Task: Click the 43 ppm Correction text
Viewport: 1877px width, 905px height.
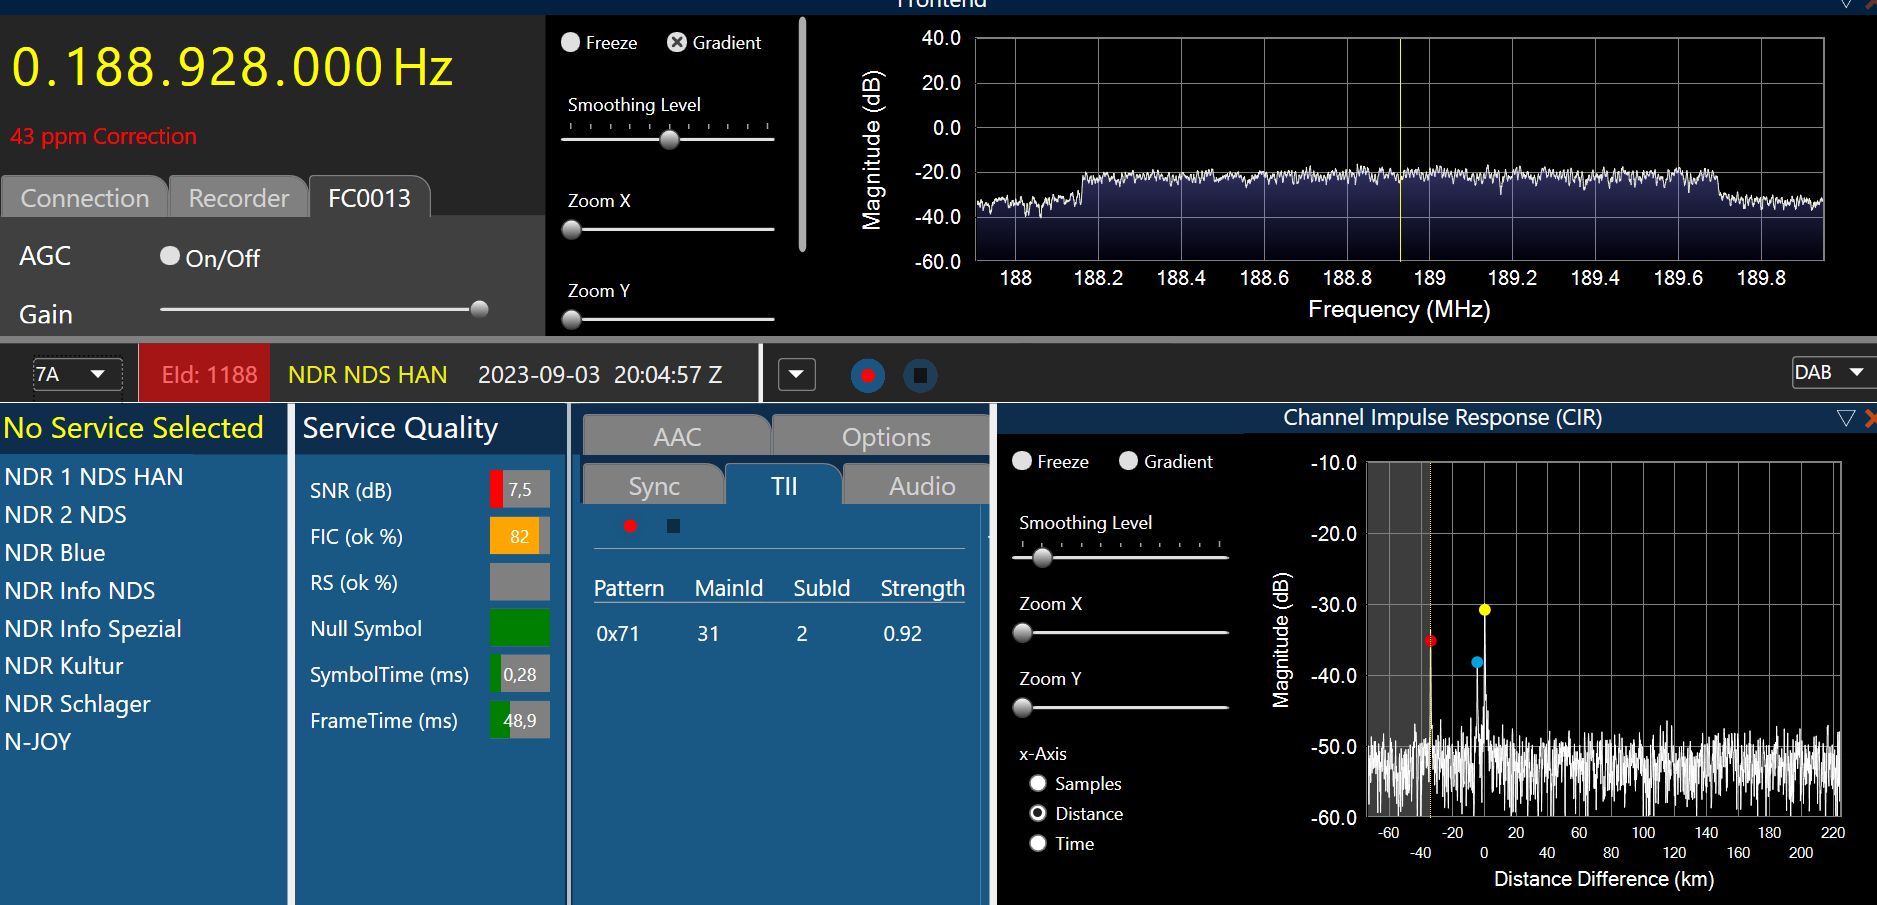Action: tap(103, 136)
